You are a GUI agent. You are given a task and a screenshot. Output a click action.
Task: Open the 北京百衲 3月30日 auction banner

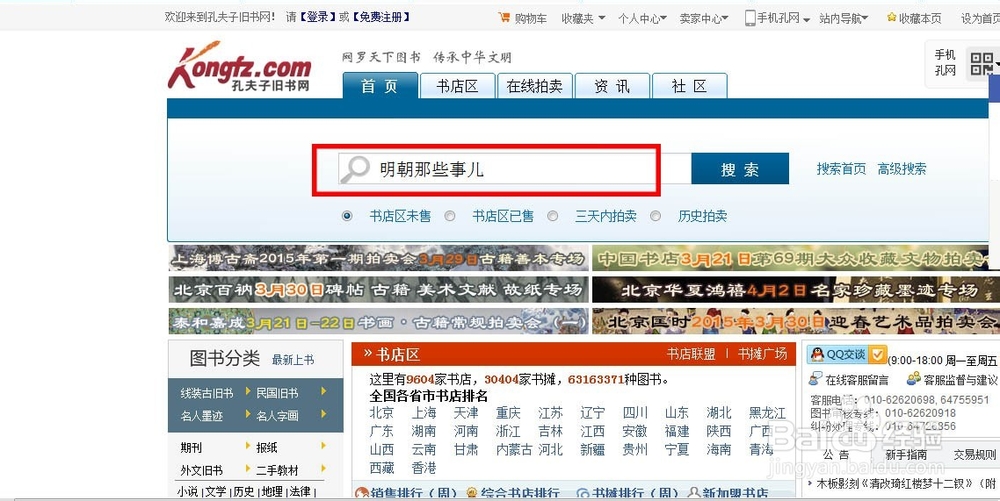coord(378,290)
